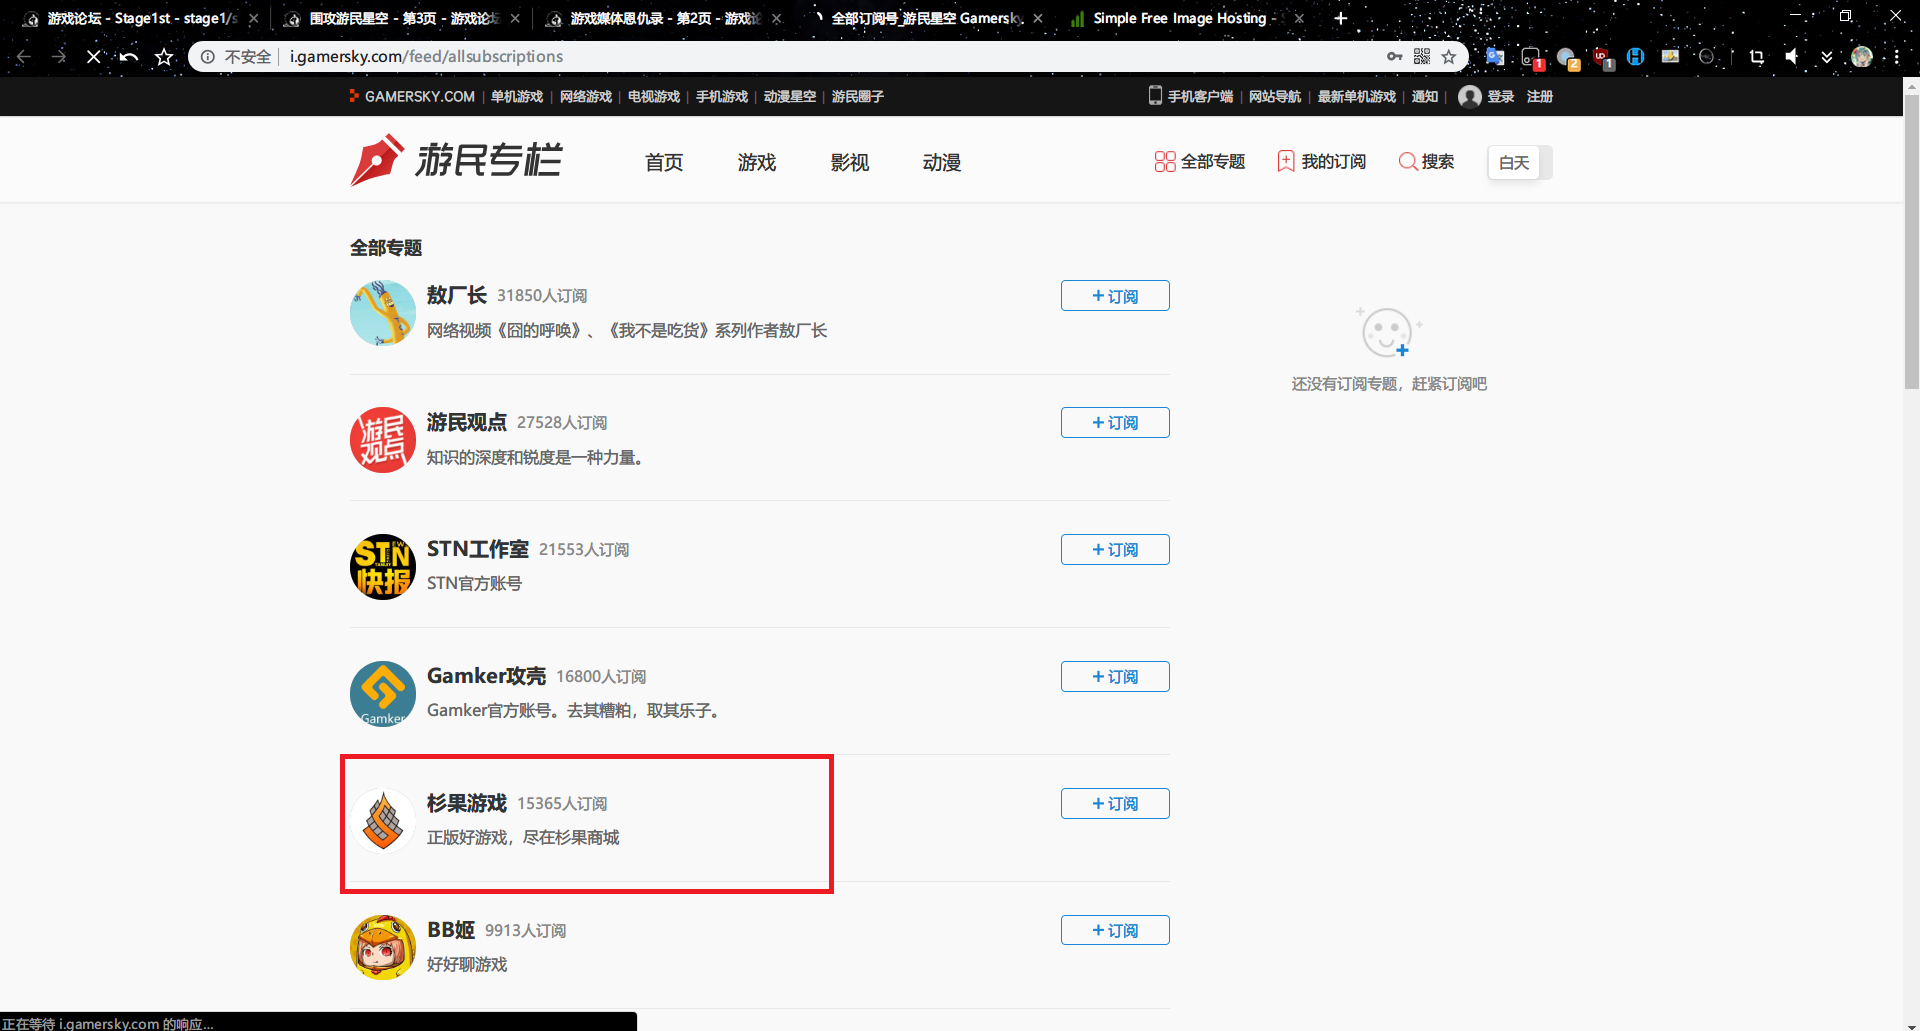Viewport: 1920px width, 1031px height.
Task: Open the 游民圈子 top bar link
Action: pos(858,97)
